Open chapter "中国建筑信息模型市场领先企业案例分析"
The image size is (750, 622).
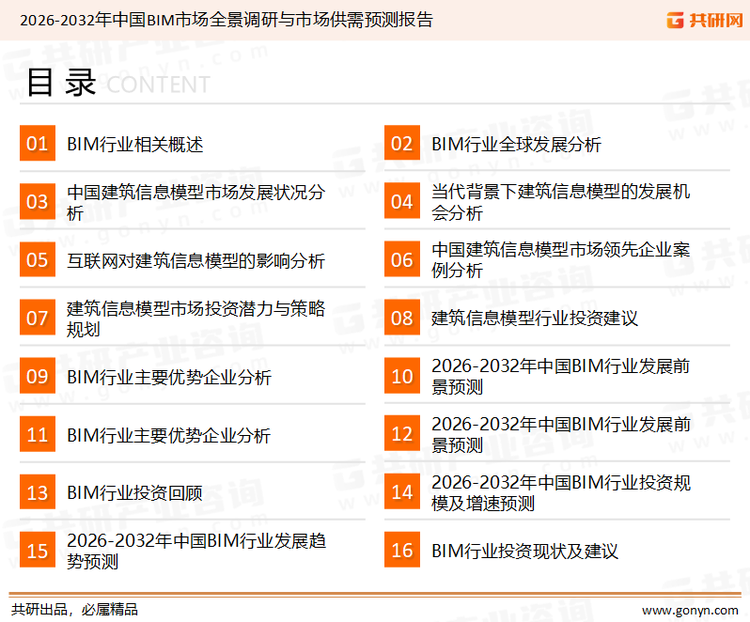tap(561, 260)
